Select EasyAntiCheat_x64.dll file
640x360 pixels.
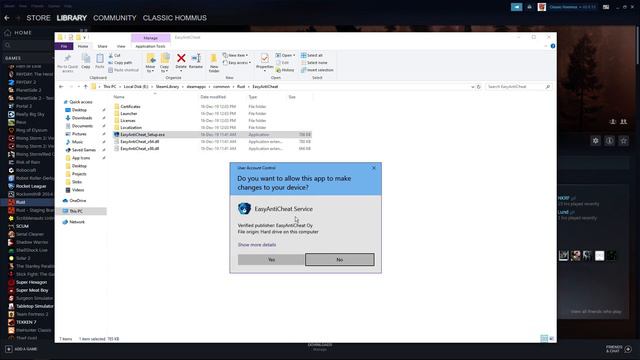click(140, 141)
